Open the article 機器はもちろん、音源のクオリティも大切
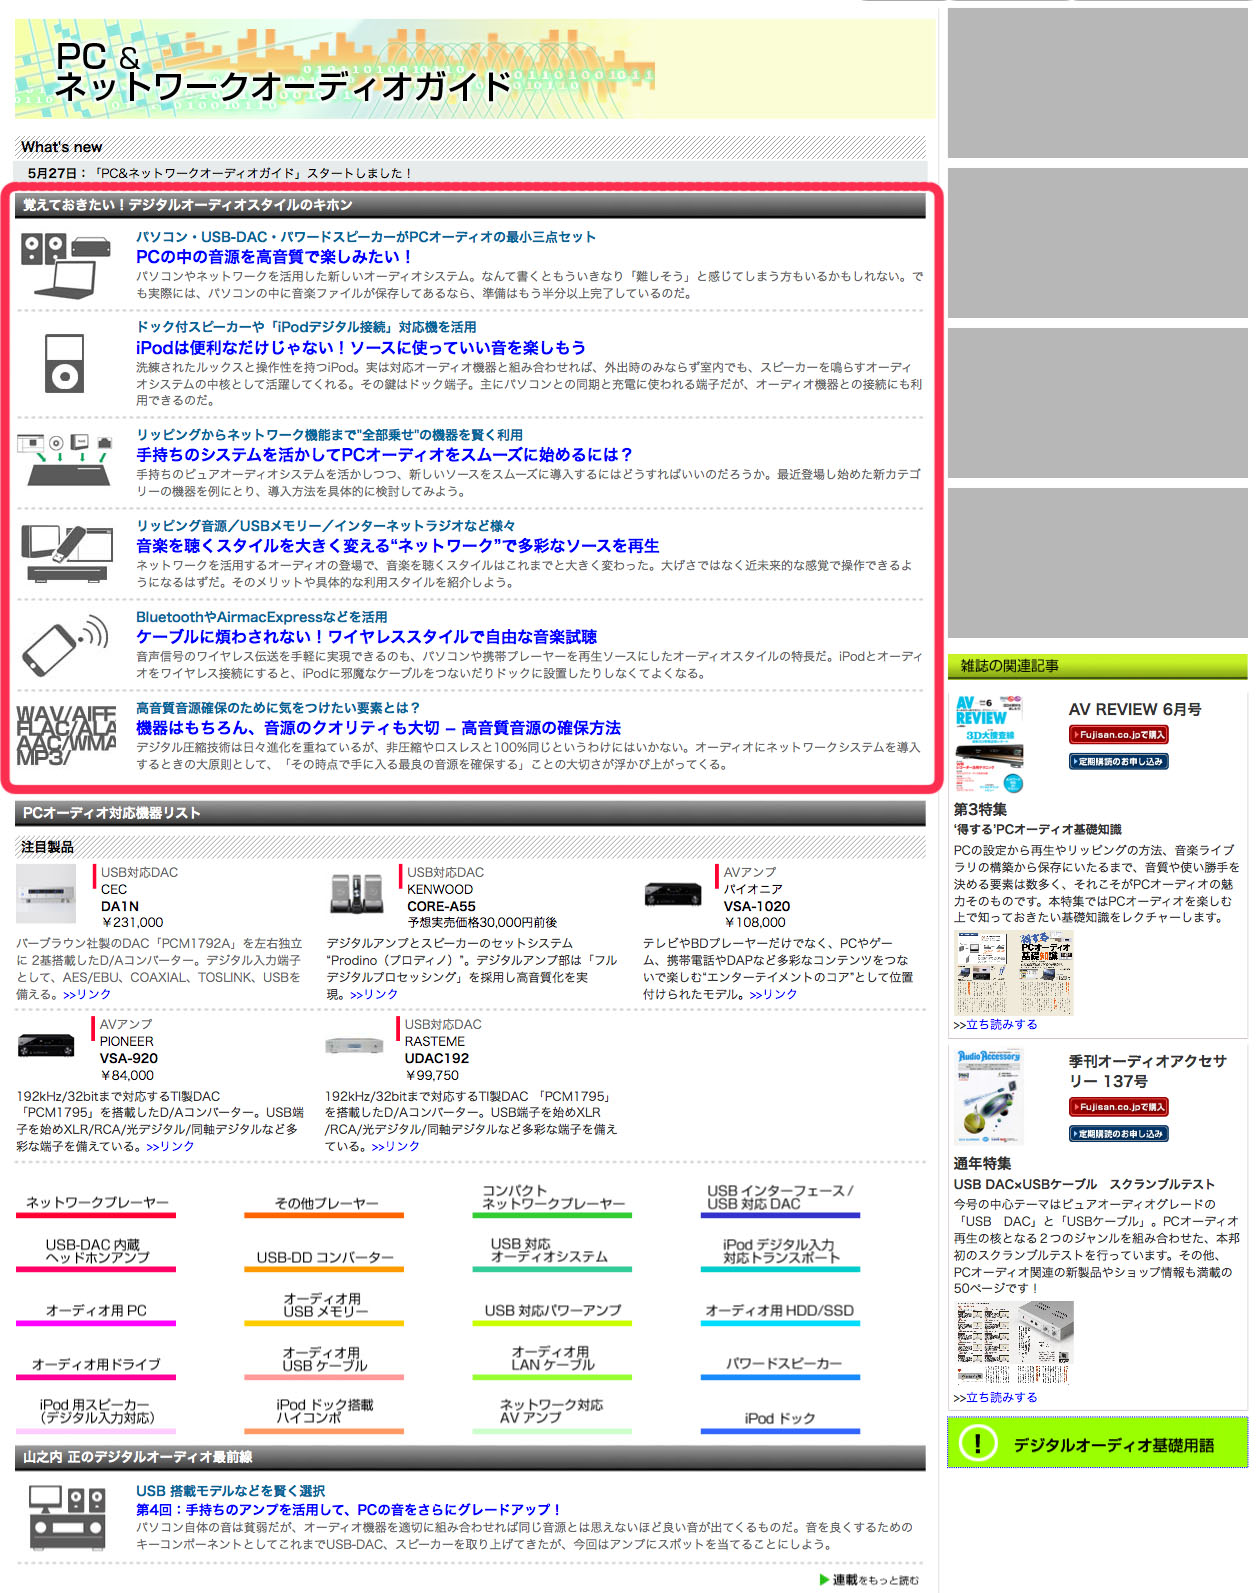 (x=378, y=728)
